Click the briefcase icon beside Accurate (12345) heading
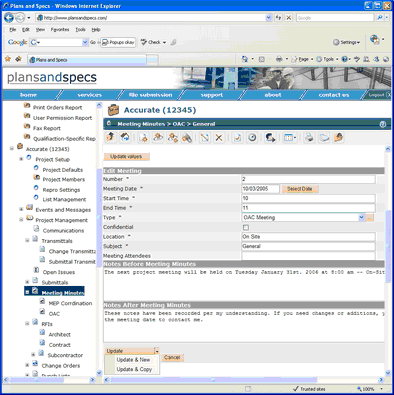Screen dimensions: 394x395 coord(113,110)
